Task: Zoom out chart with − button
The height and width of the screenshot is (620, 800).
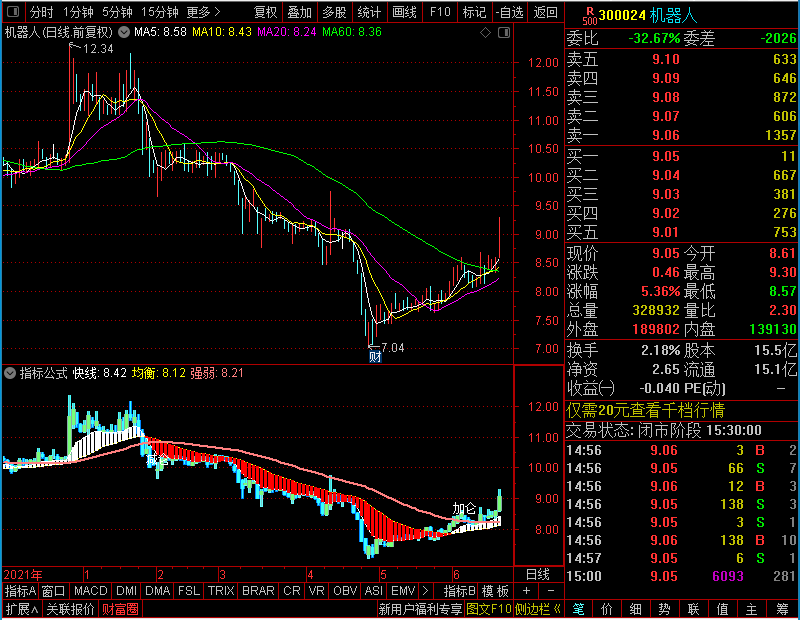Action: tap(551, 591)
